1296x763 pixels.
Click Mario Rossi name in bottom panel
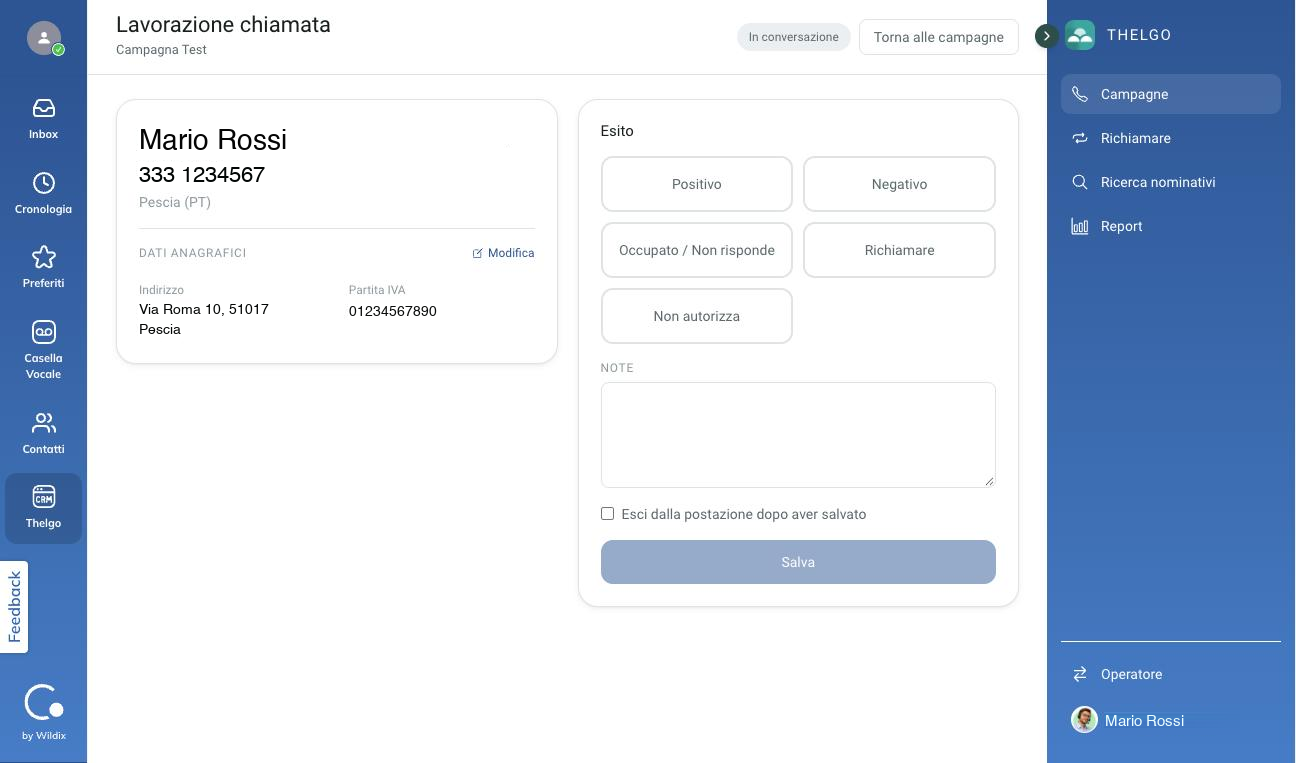[x=1144, y=720]
